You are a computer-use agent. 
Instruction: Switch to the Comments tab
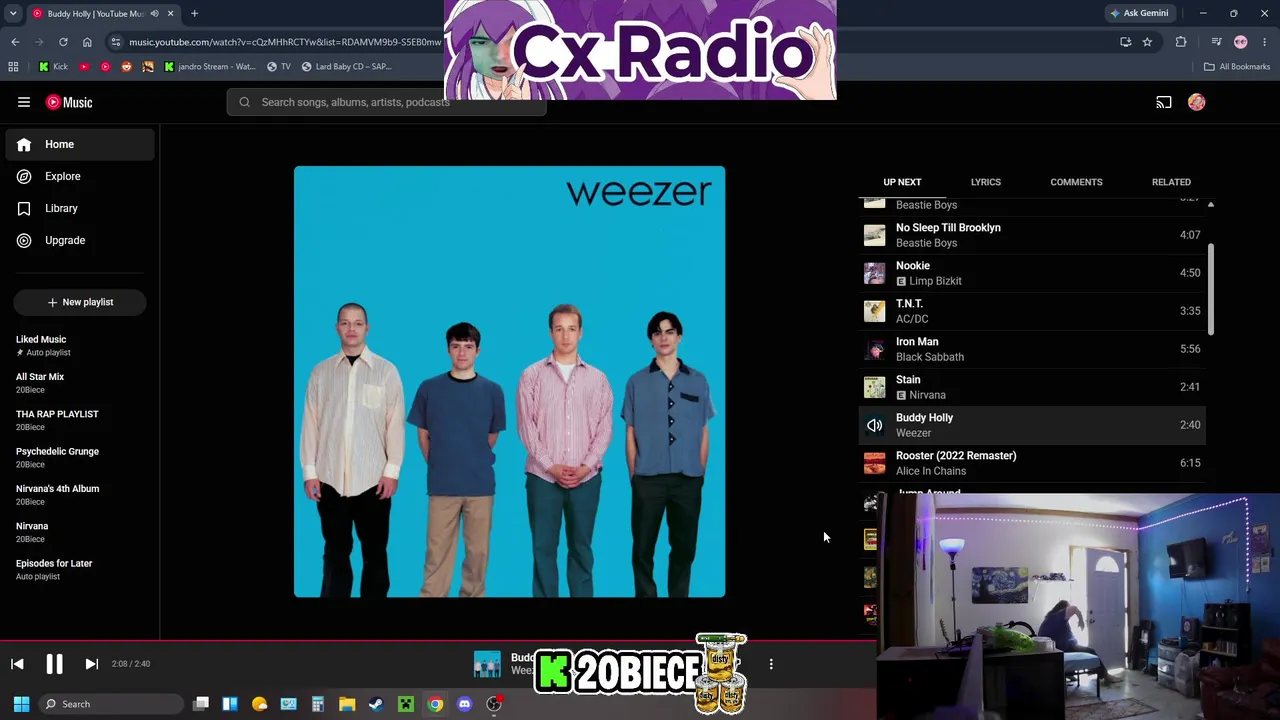click(x=1076, y=182)
